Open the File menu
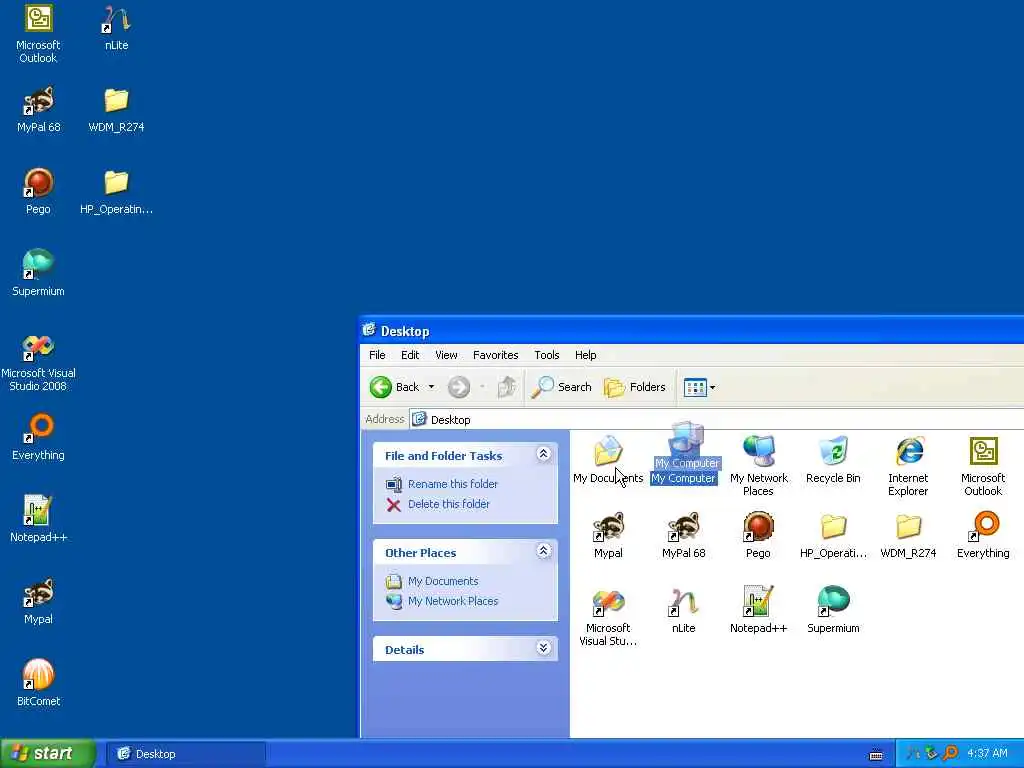The width and height of the screenshot is (1024, 768). pyautogui.click(x=377, y=355)
